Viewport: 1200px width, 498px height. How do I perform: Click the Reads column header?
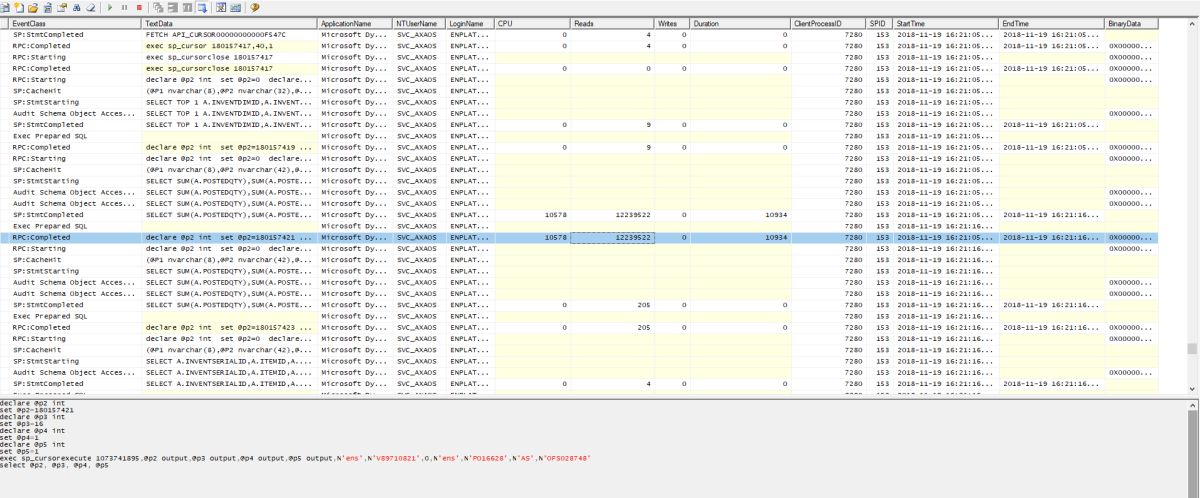(613, 23)
